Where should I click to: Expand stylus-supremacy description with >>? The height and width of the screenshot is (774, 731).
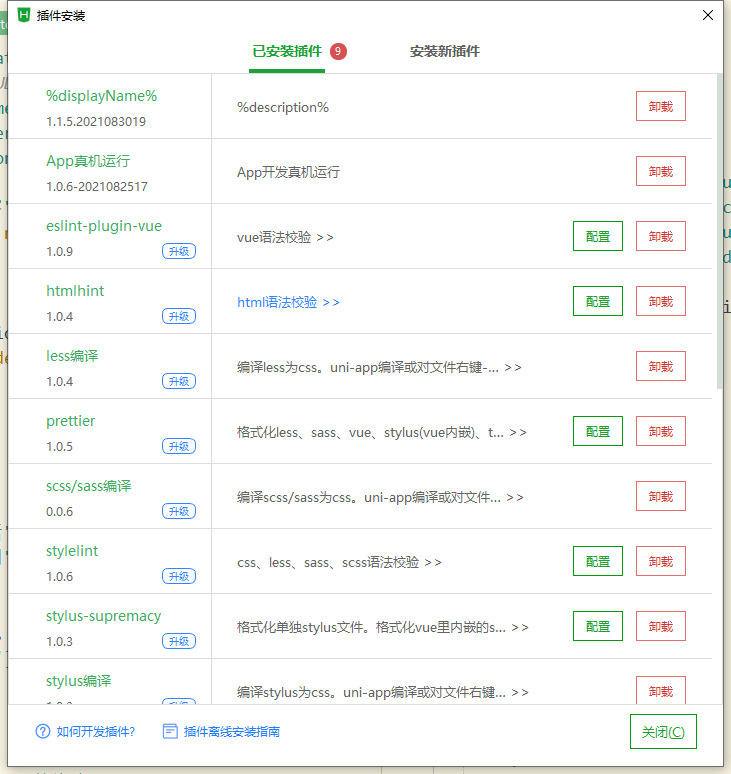(520, 627)
